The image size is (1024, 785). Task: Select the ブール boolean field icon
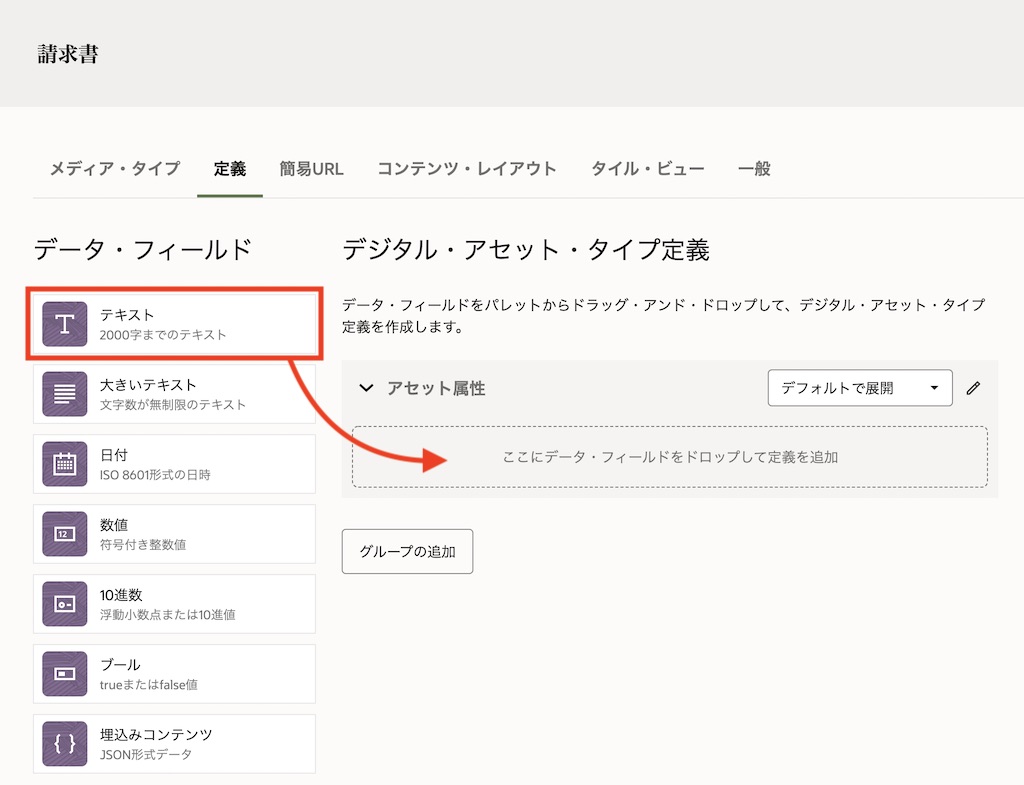pos(65,674)
